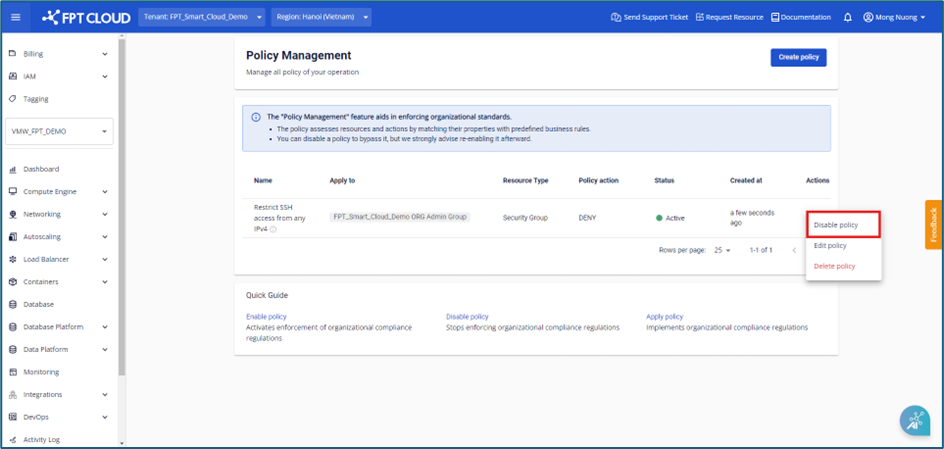Open the Tenant selector dropdown
This screenshot has height=449, width=944.
coord(201,17)
